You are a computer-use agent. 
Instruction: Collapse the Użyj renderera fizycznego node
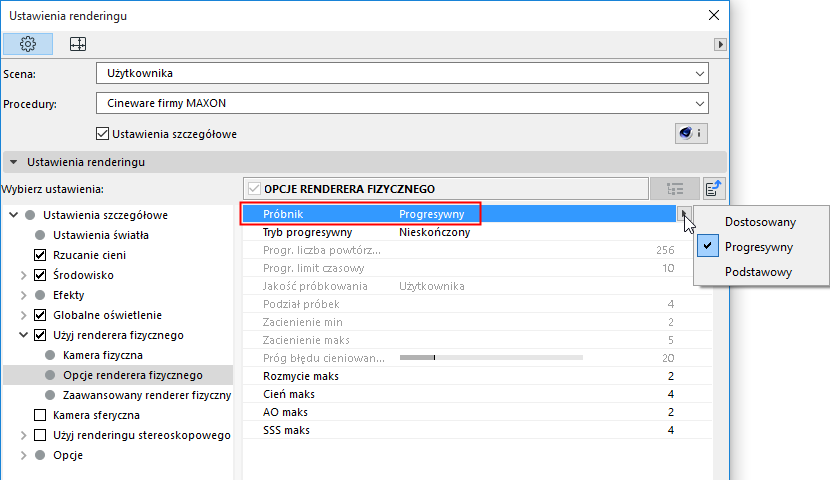click(x=23, y=335)
